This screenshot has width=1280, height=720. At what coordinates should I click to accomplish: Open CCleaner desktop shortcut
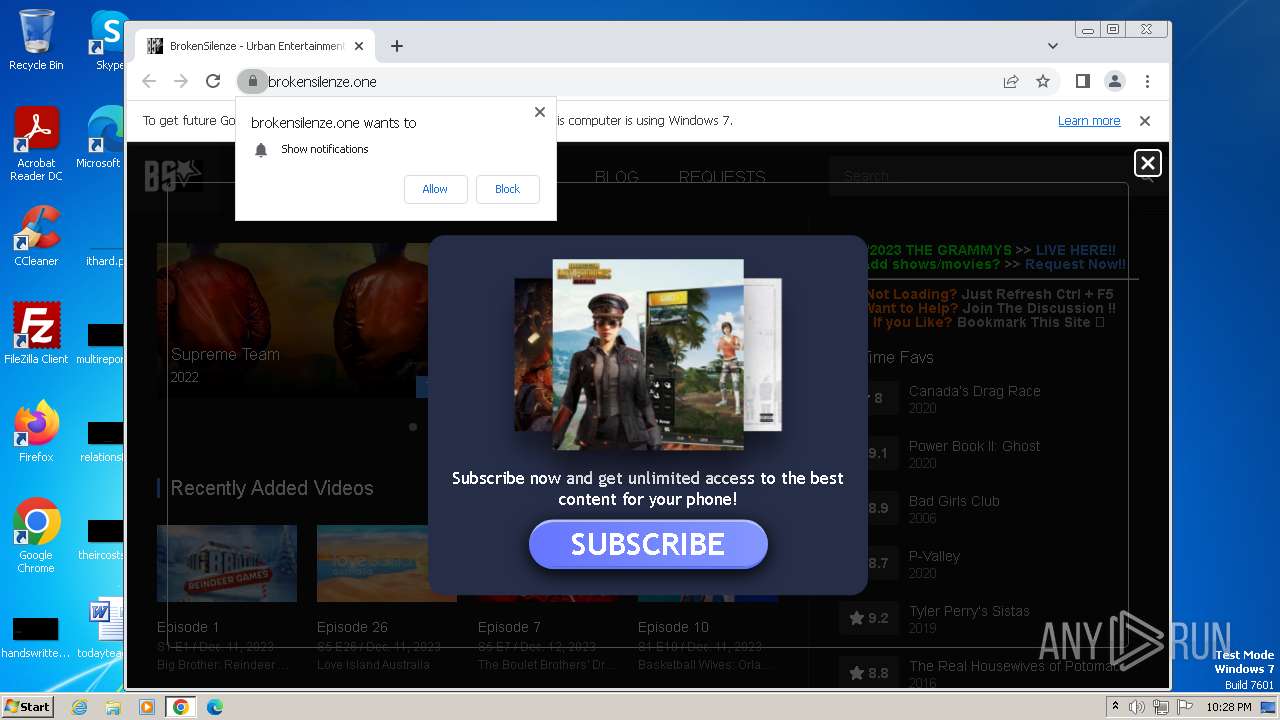point(36,237)
